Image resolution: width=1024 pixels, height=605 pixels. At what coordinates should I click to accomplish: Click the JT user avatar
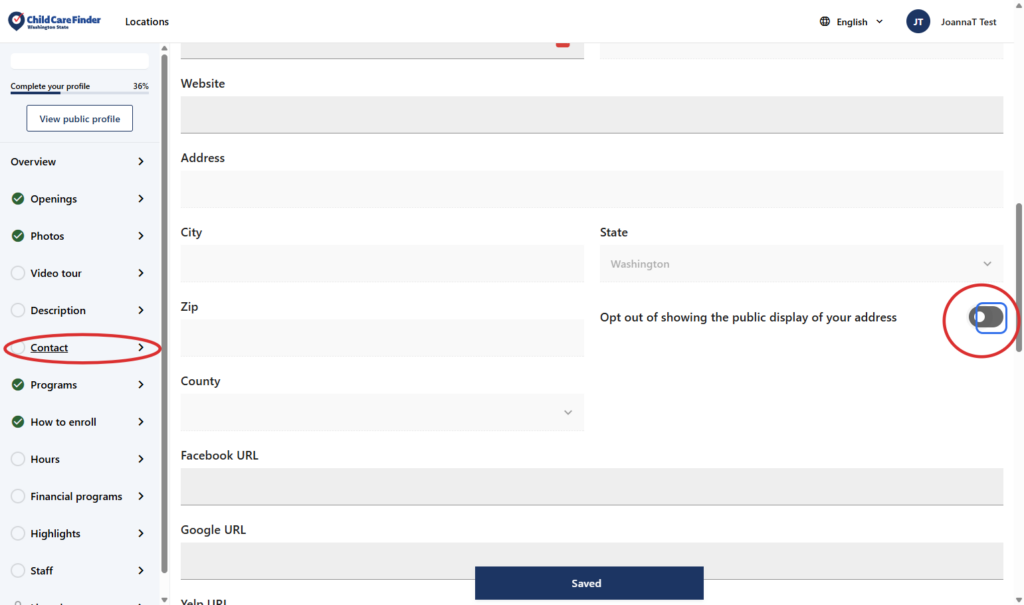[917, 22]
